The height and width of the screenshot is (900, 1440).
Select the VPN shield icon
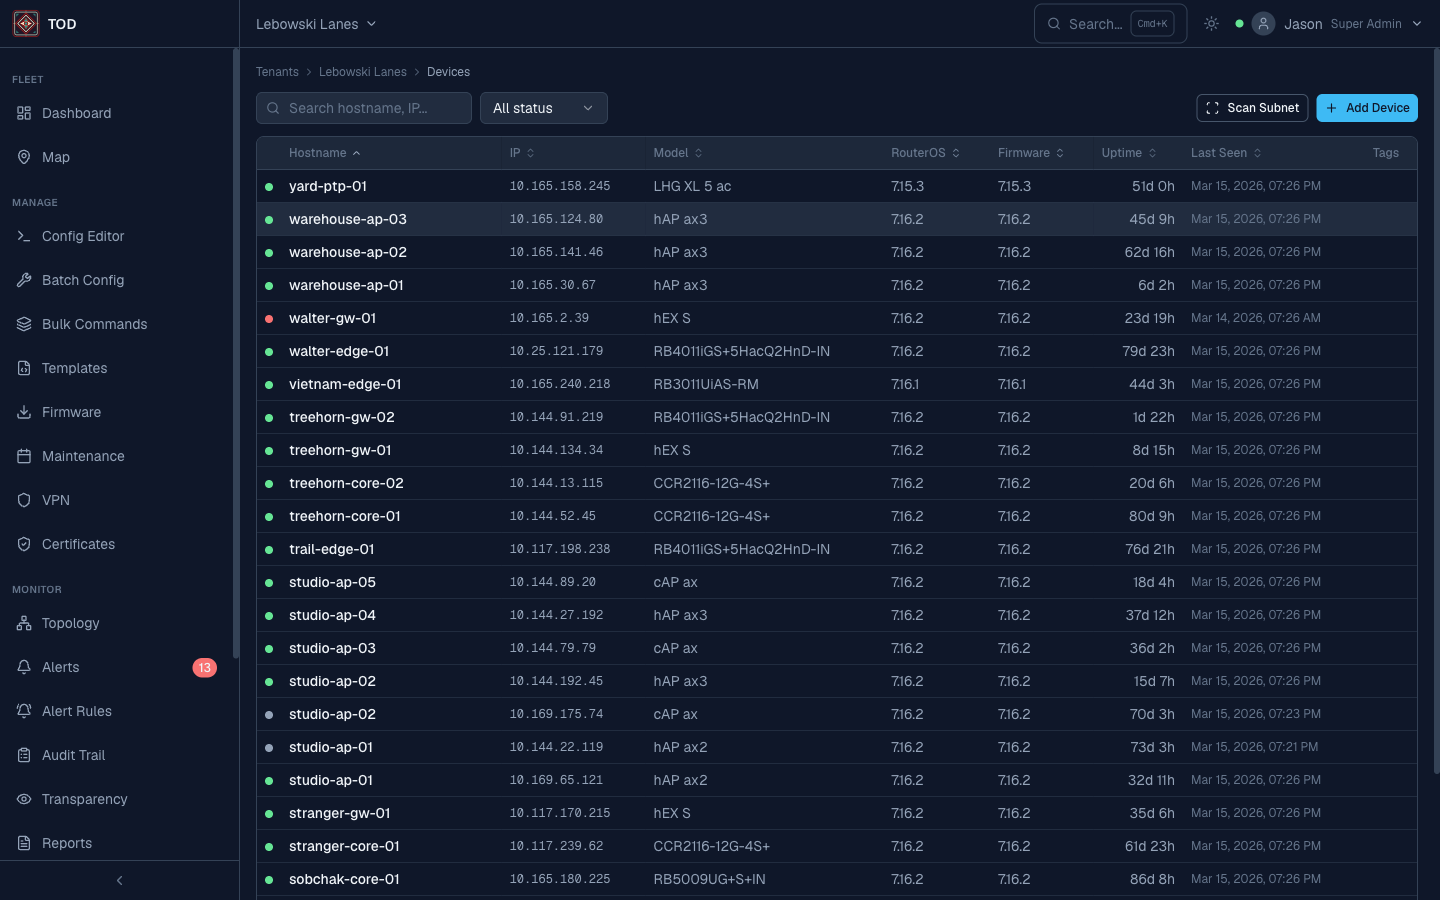pyautogui.click(x=23, y=500)
